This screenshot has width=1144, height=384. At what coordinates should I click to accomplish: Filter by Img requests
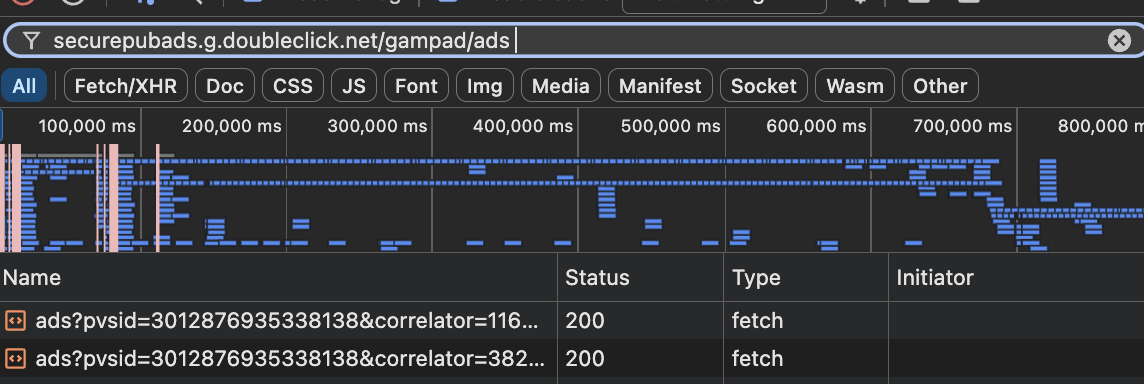tap(484, 86)
